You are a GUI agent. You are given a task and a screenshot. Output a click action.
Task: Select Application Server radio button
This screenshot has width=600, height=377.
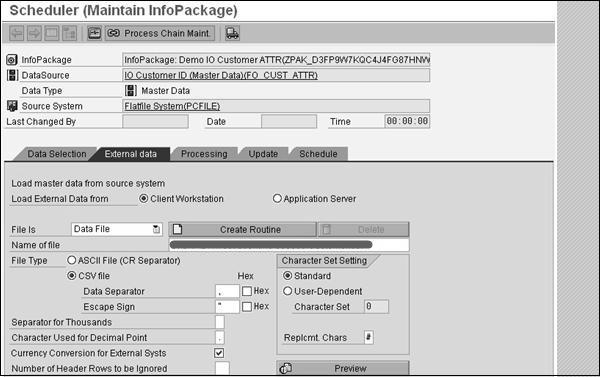coord(277,199)
